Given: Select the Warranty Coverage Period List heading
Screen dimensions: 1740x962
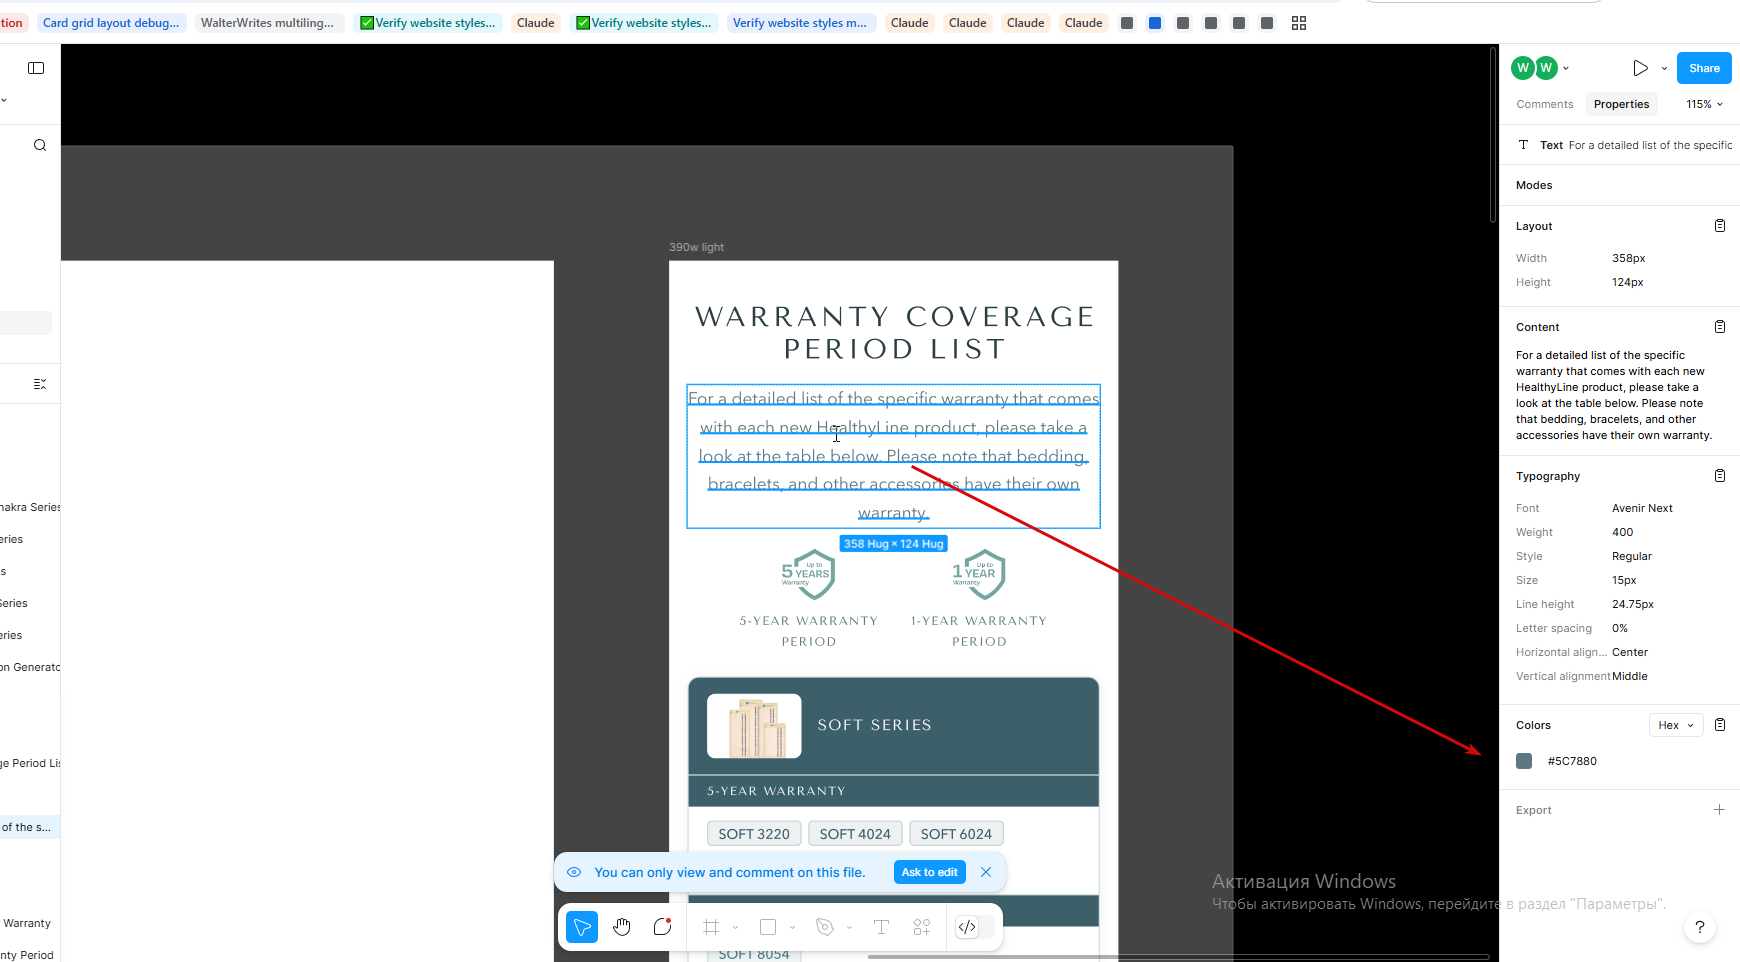Looking at the screenshot, I should coord(894,333).
